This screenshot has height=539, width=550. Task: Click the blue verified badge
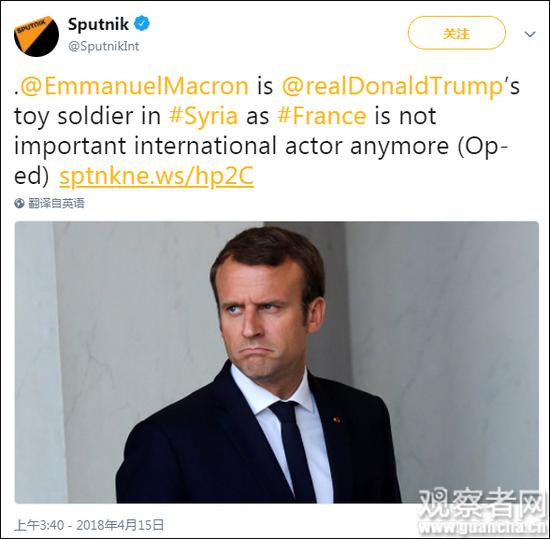pyautogui.click(x=142, y=24)
